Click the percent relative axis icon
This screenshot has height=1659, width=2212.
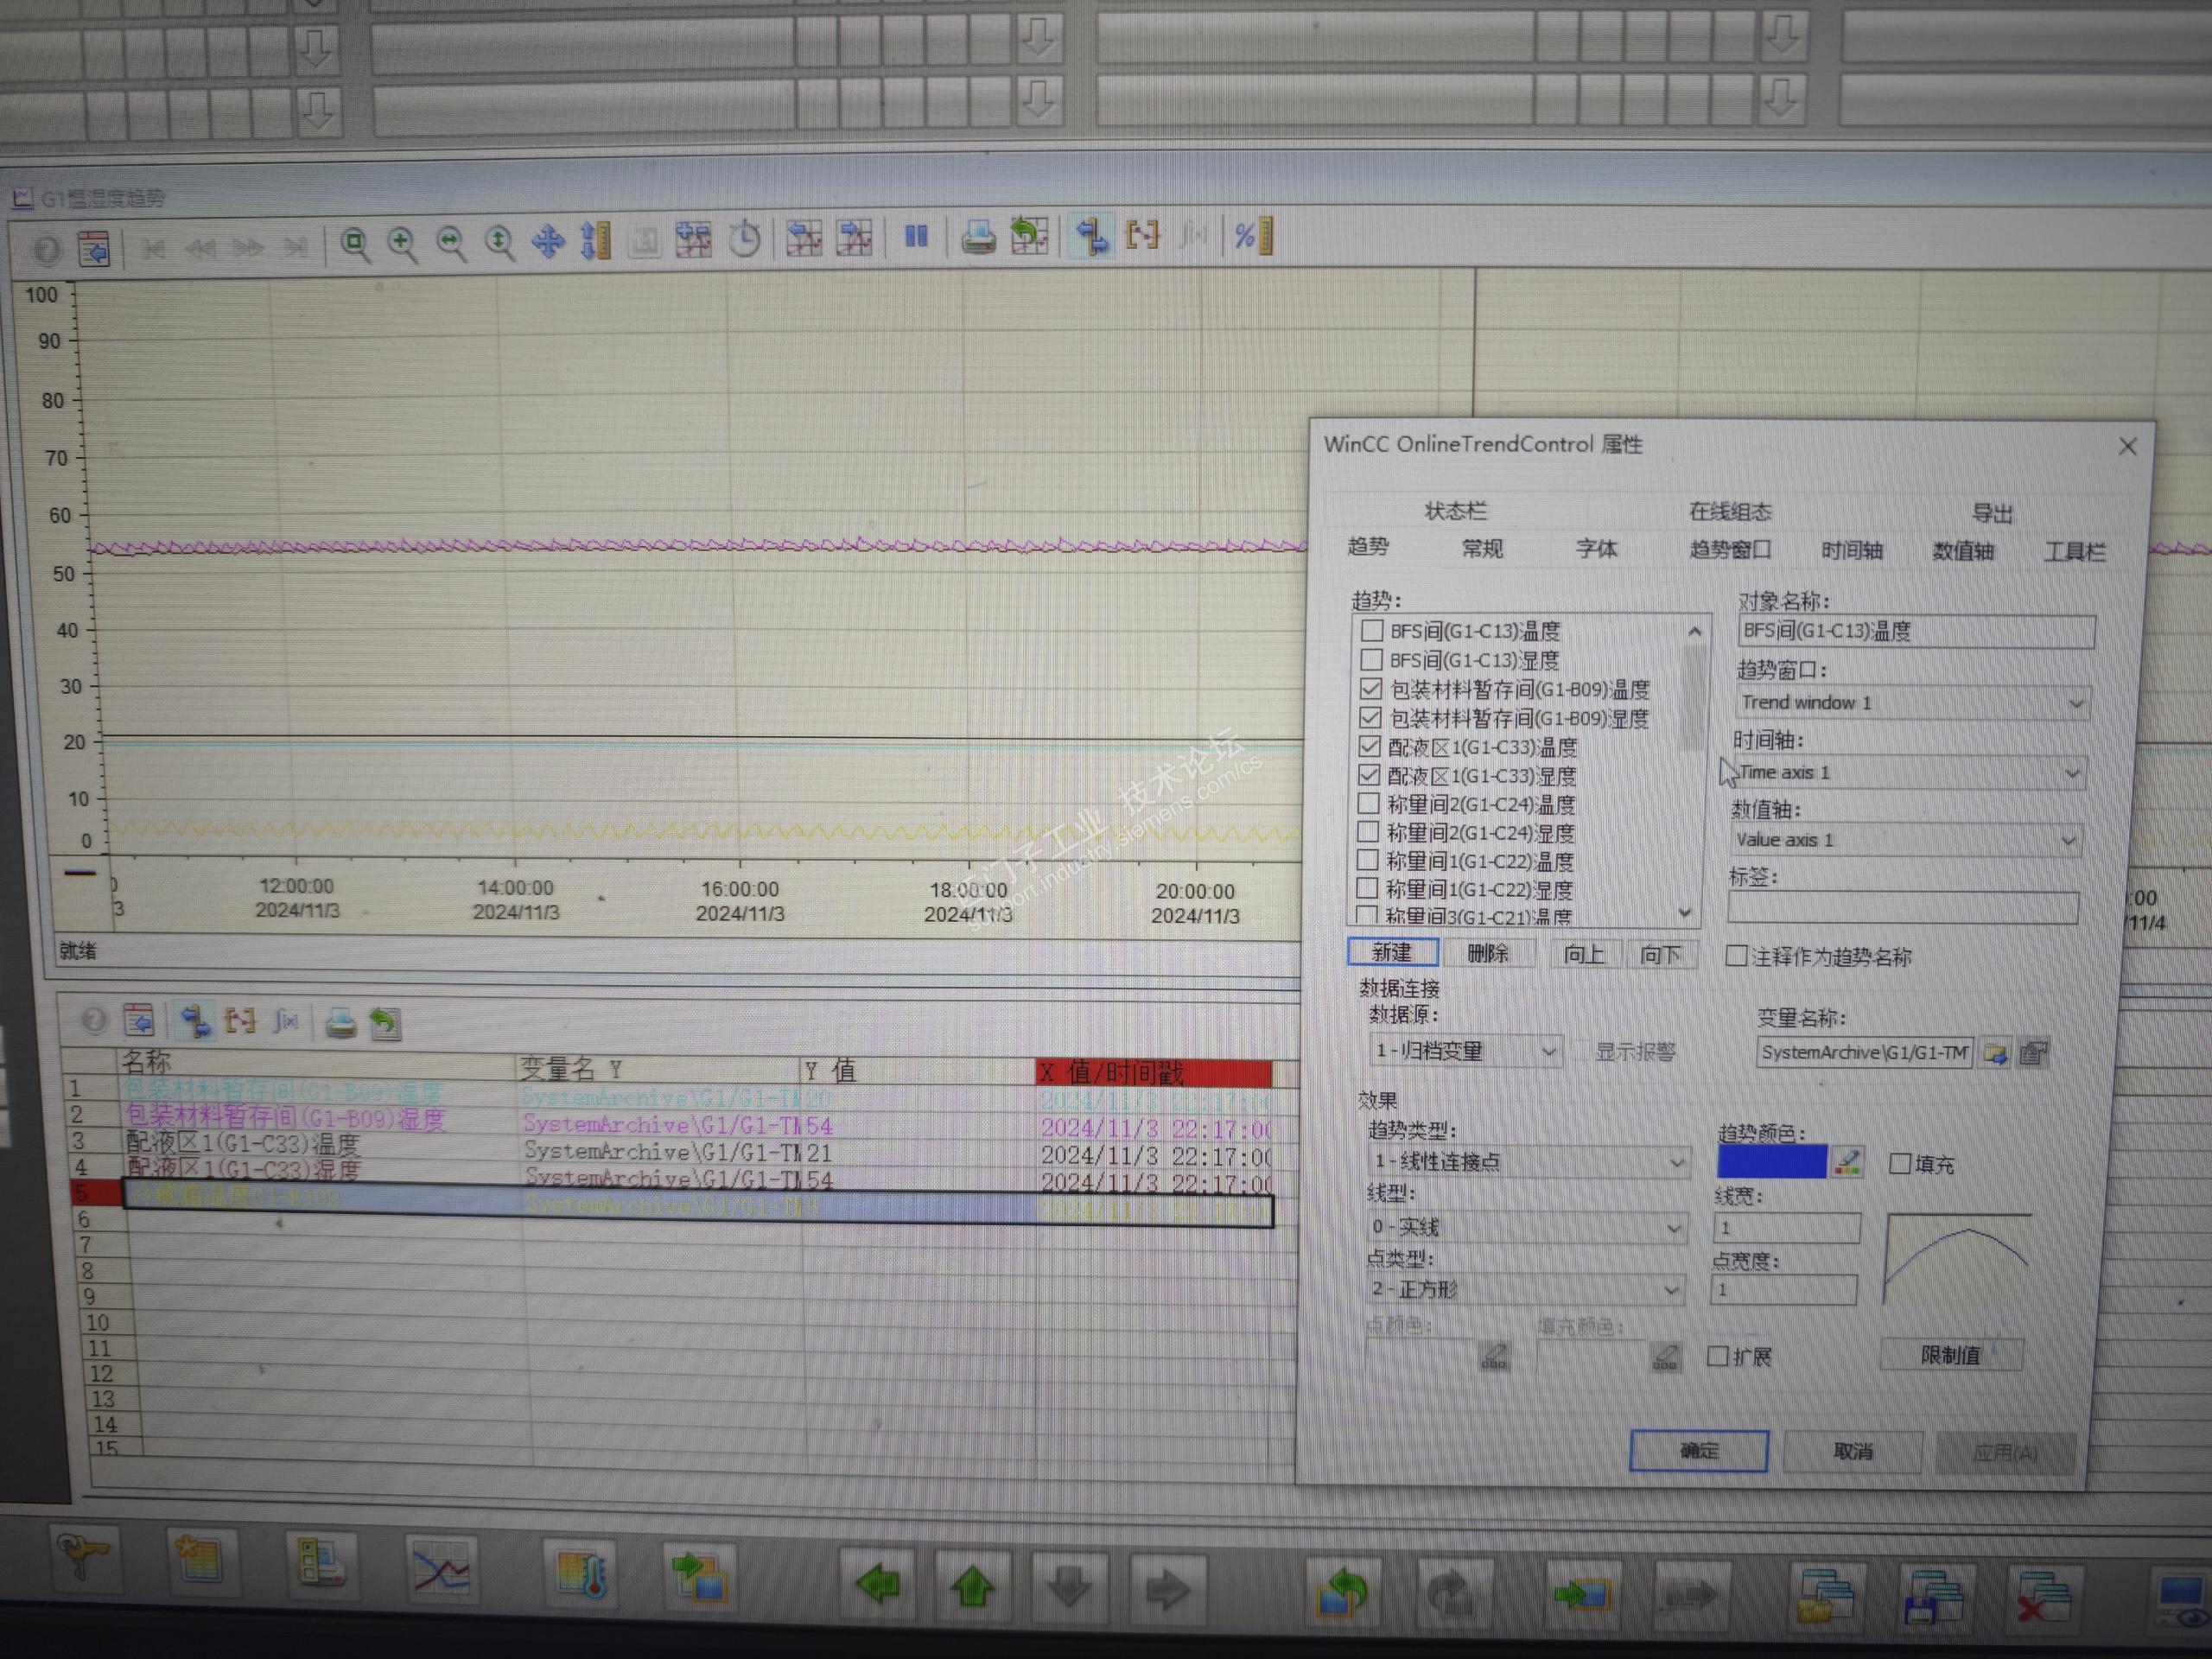[x=1253, y=236]
